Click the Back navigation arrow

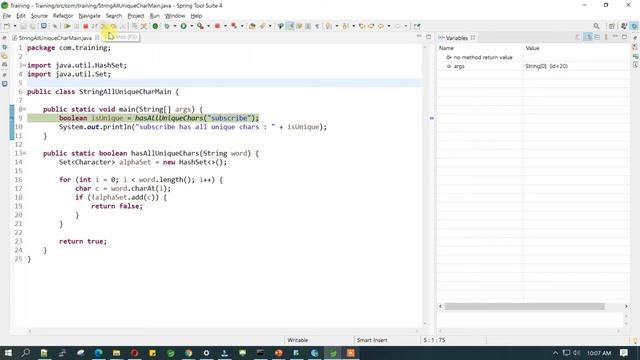(x=380, y=26)
